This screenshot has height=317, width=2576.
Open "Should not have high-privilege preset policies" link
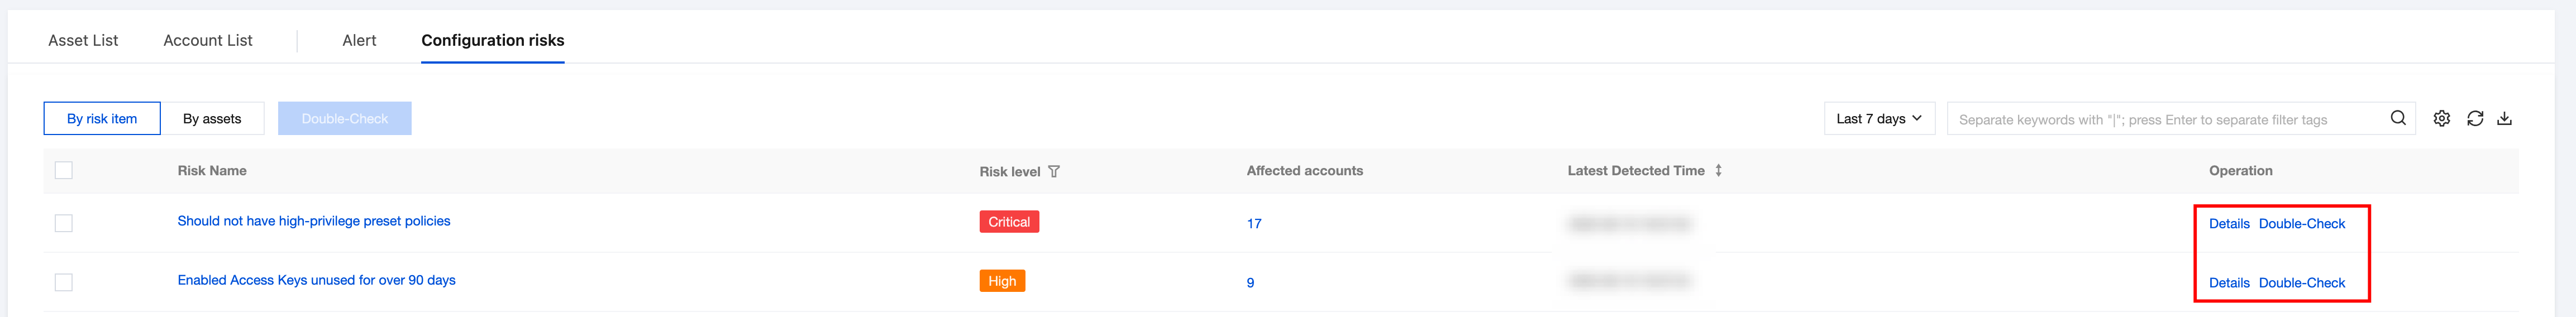pos(314,221)
